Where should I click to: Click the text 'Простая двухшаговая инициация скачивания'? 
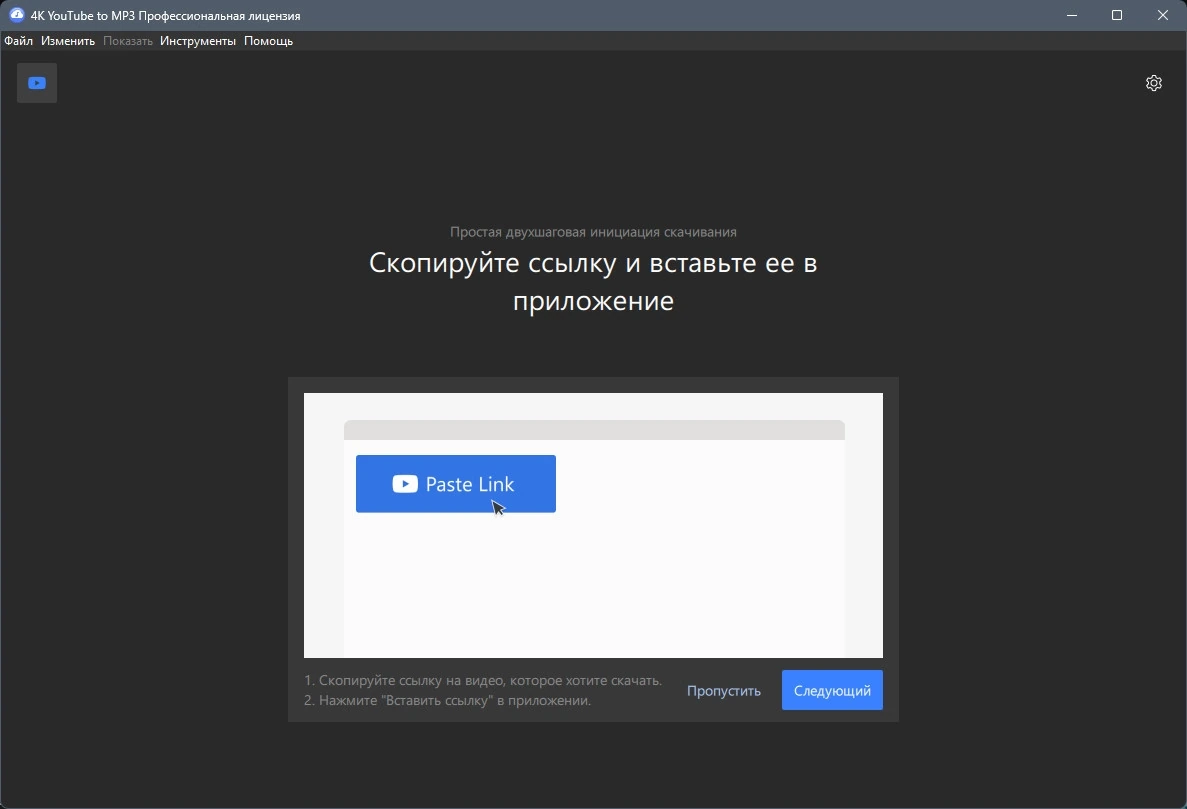[x=594, y=232]
